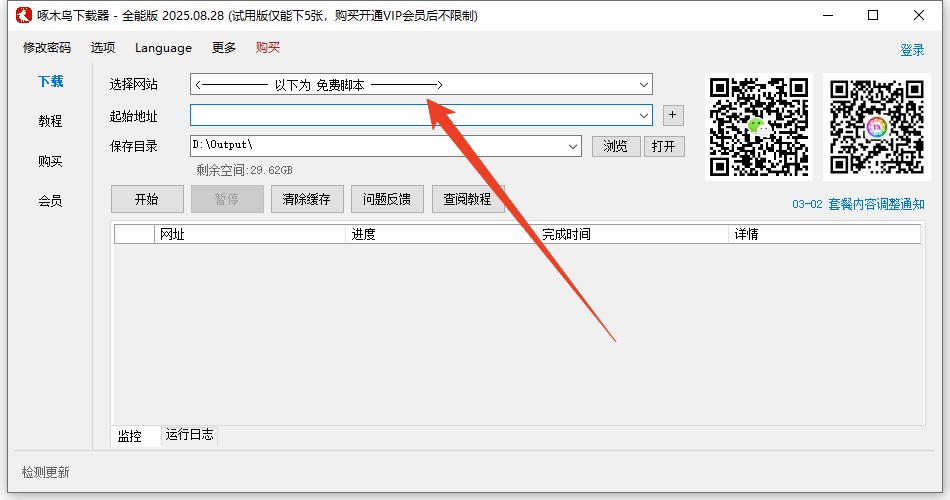This screenshot has height=500, width=950.
Task: Click the 登录 link
Action: click(912, 50)
